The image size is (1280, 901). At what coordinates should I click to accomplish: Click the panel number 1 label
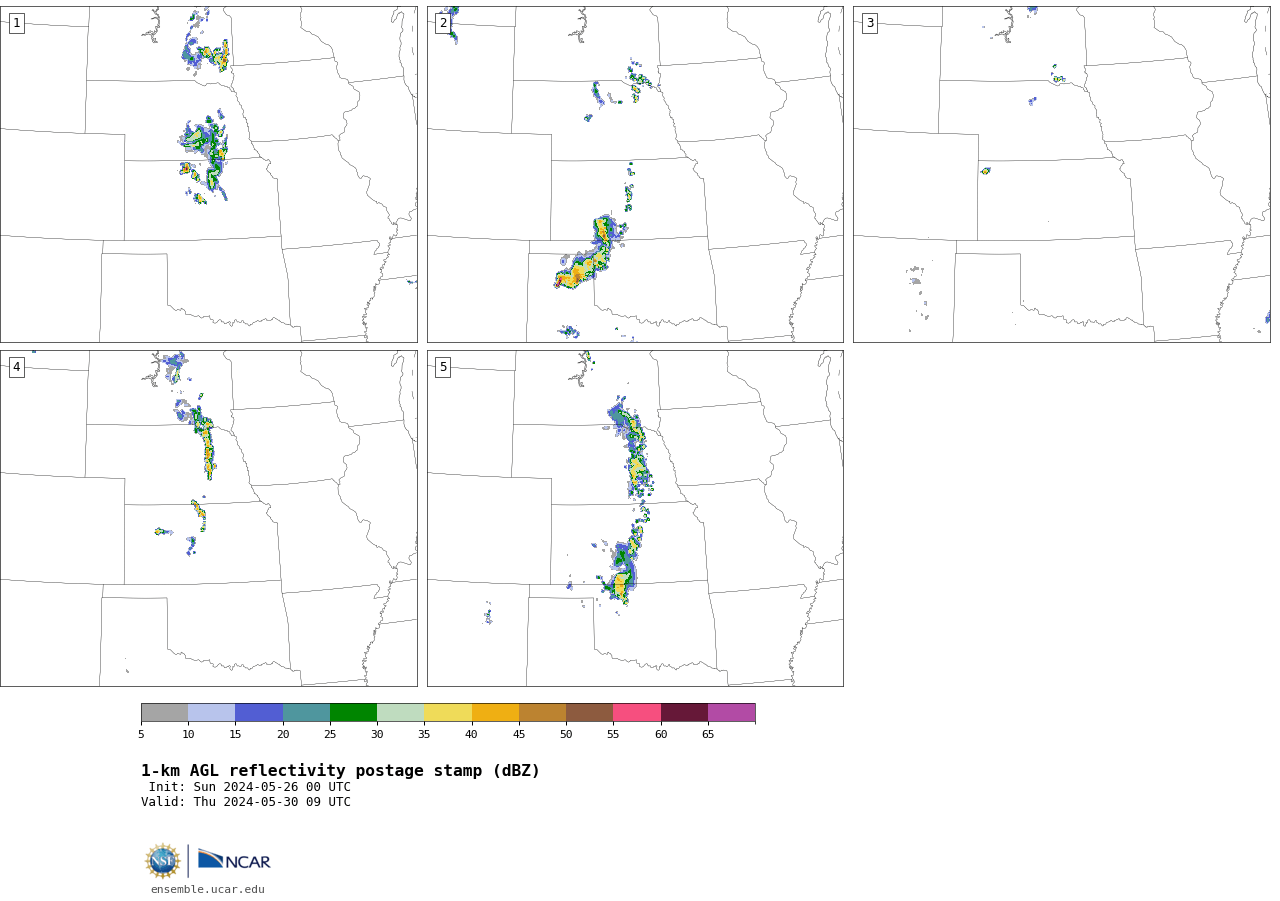click(16, 23)
